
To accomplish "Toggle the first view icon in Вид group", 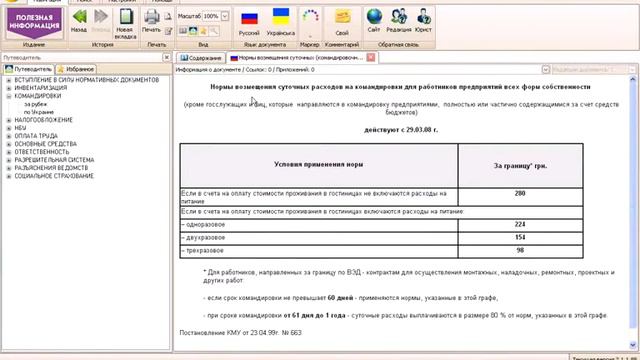I will (183, 31).
